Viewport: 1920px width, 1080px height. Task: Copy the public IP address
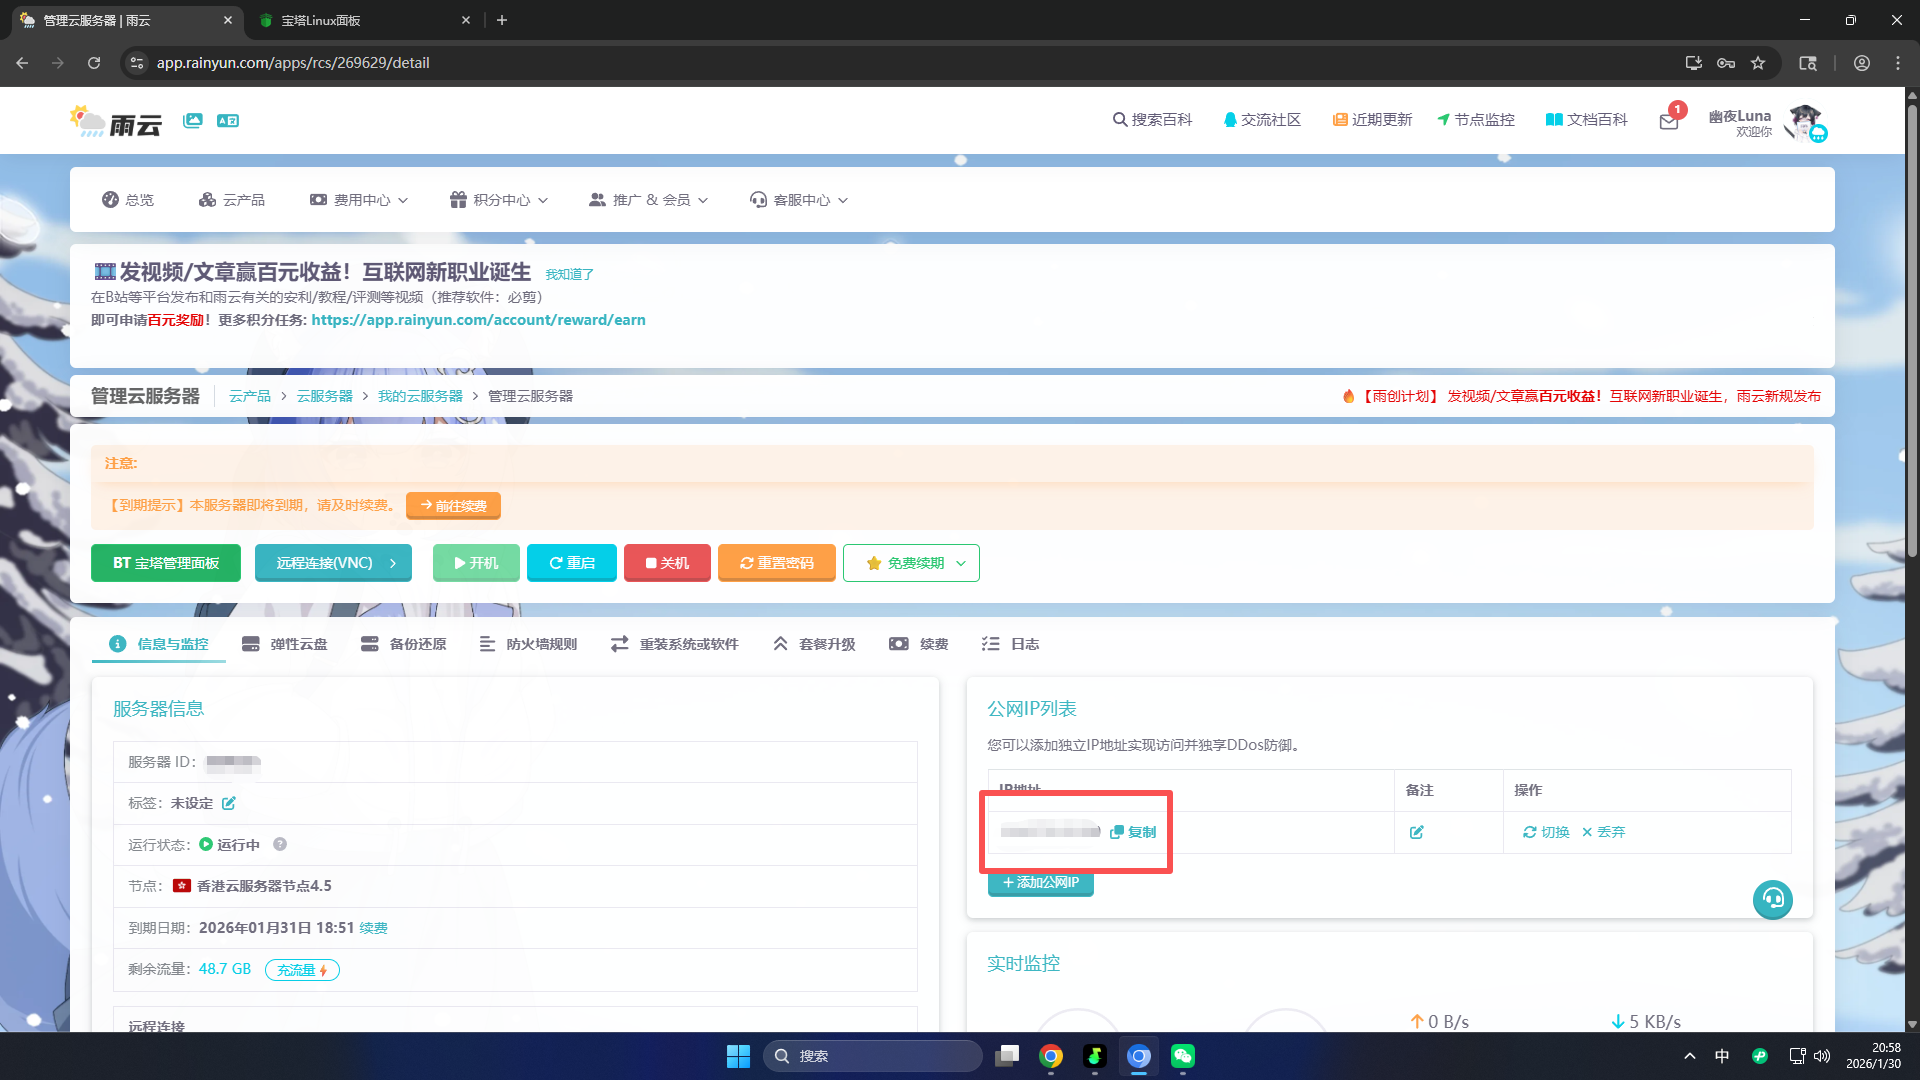coord(1133,832)
